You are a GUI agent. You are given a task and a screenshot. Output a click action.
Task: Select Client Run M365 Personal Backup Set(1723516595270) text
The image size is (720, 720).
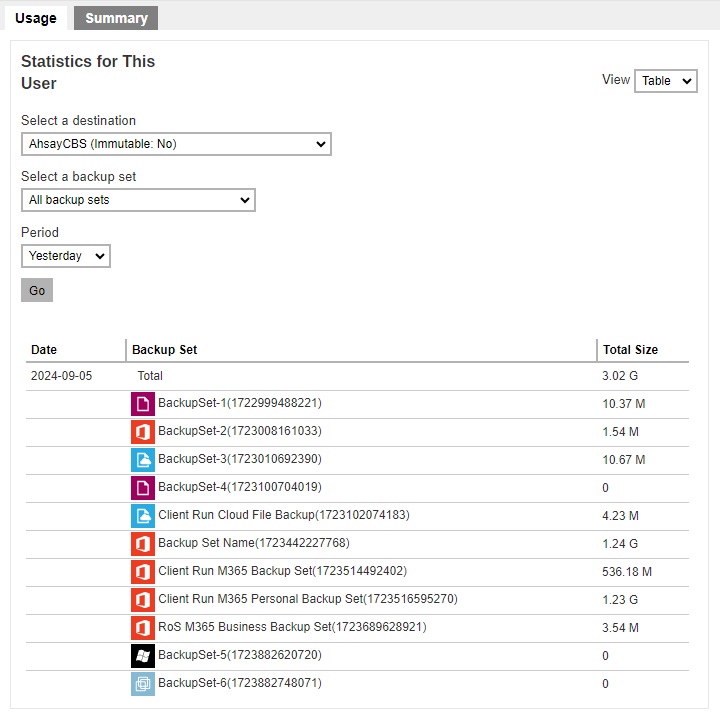(x=308, y=599)
